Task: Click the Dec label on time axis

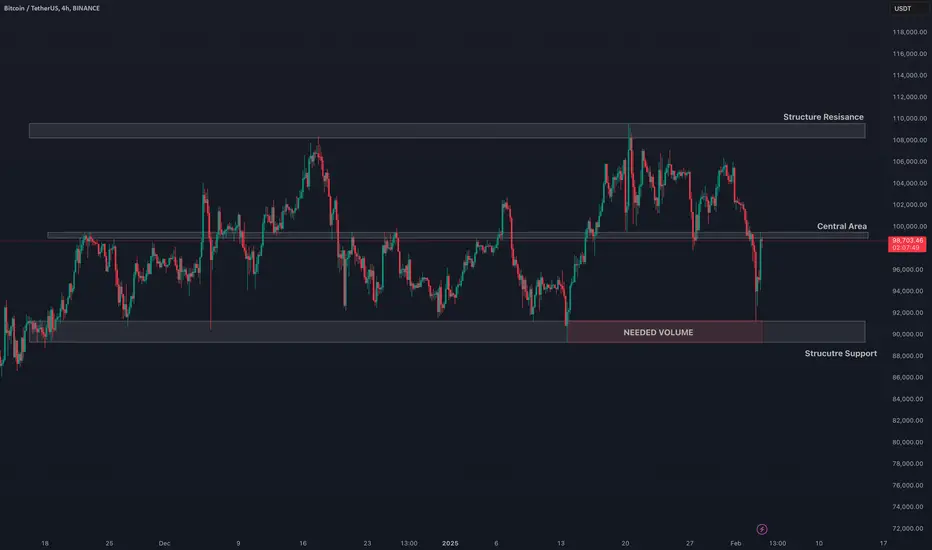Action: point(164,543)
